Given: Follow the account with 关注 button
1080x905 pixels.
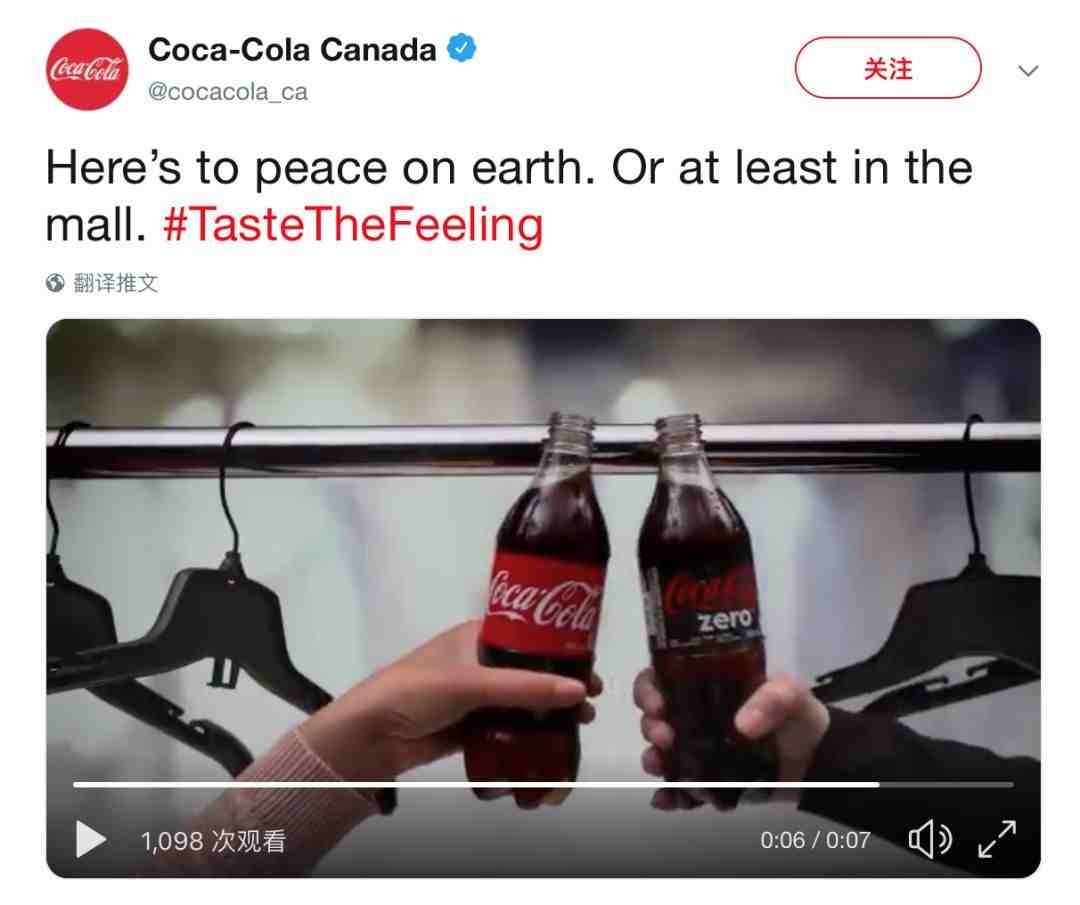Looking at the screenshot, I should click(x=888, y=68).
